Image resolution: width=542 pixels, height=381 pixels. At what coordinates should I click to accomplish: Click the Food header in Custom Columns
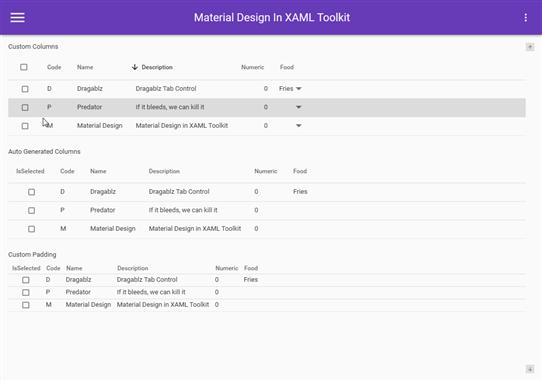coord(287,67)
